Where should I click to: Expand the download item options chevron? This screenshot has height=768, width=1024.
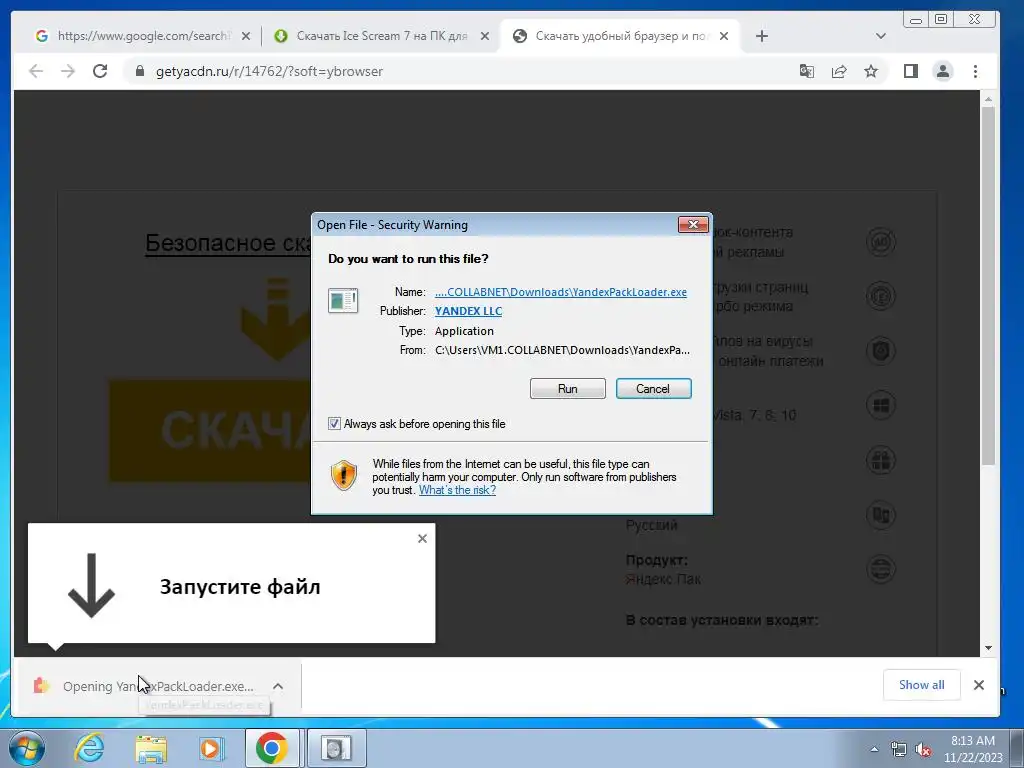(x=278, y=686)
